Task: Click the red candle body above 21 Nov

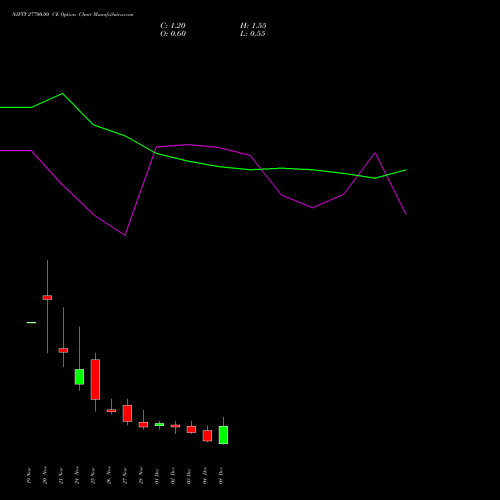Action: (x=63, y=350)
